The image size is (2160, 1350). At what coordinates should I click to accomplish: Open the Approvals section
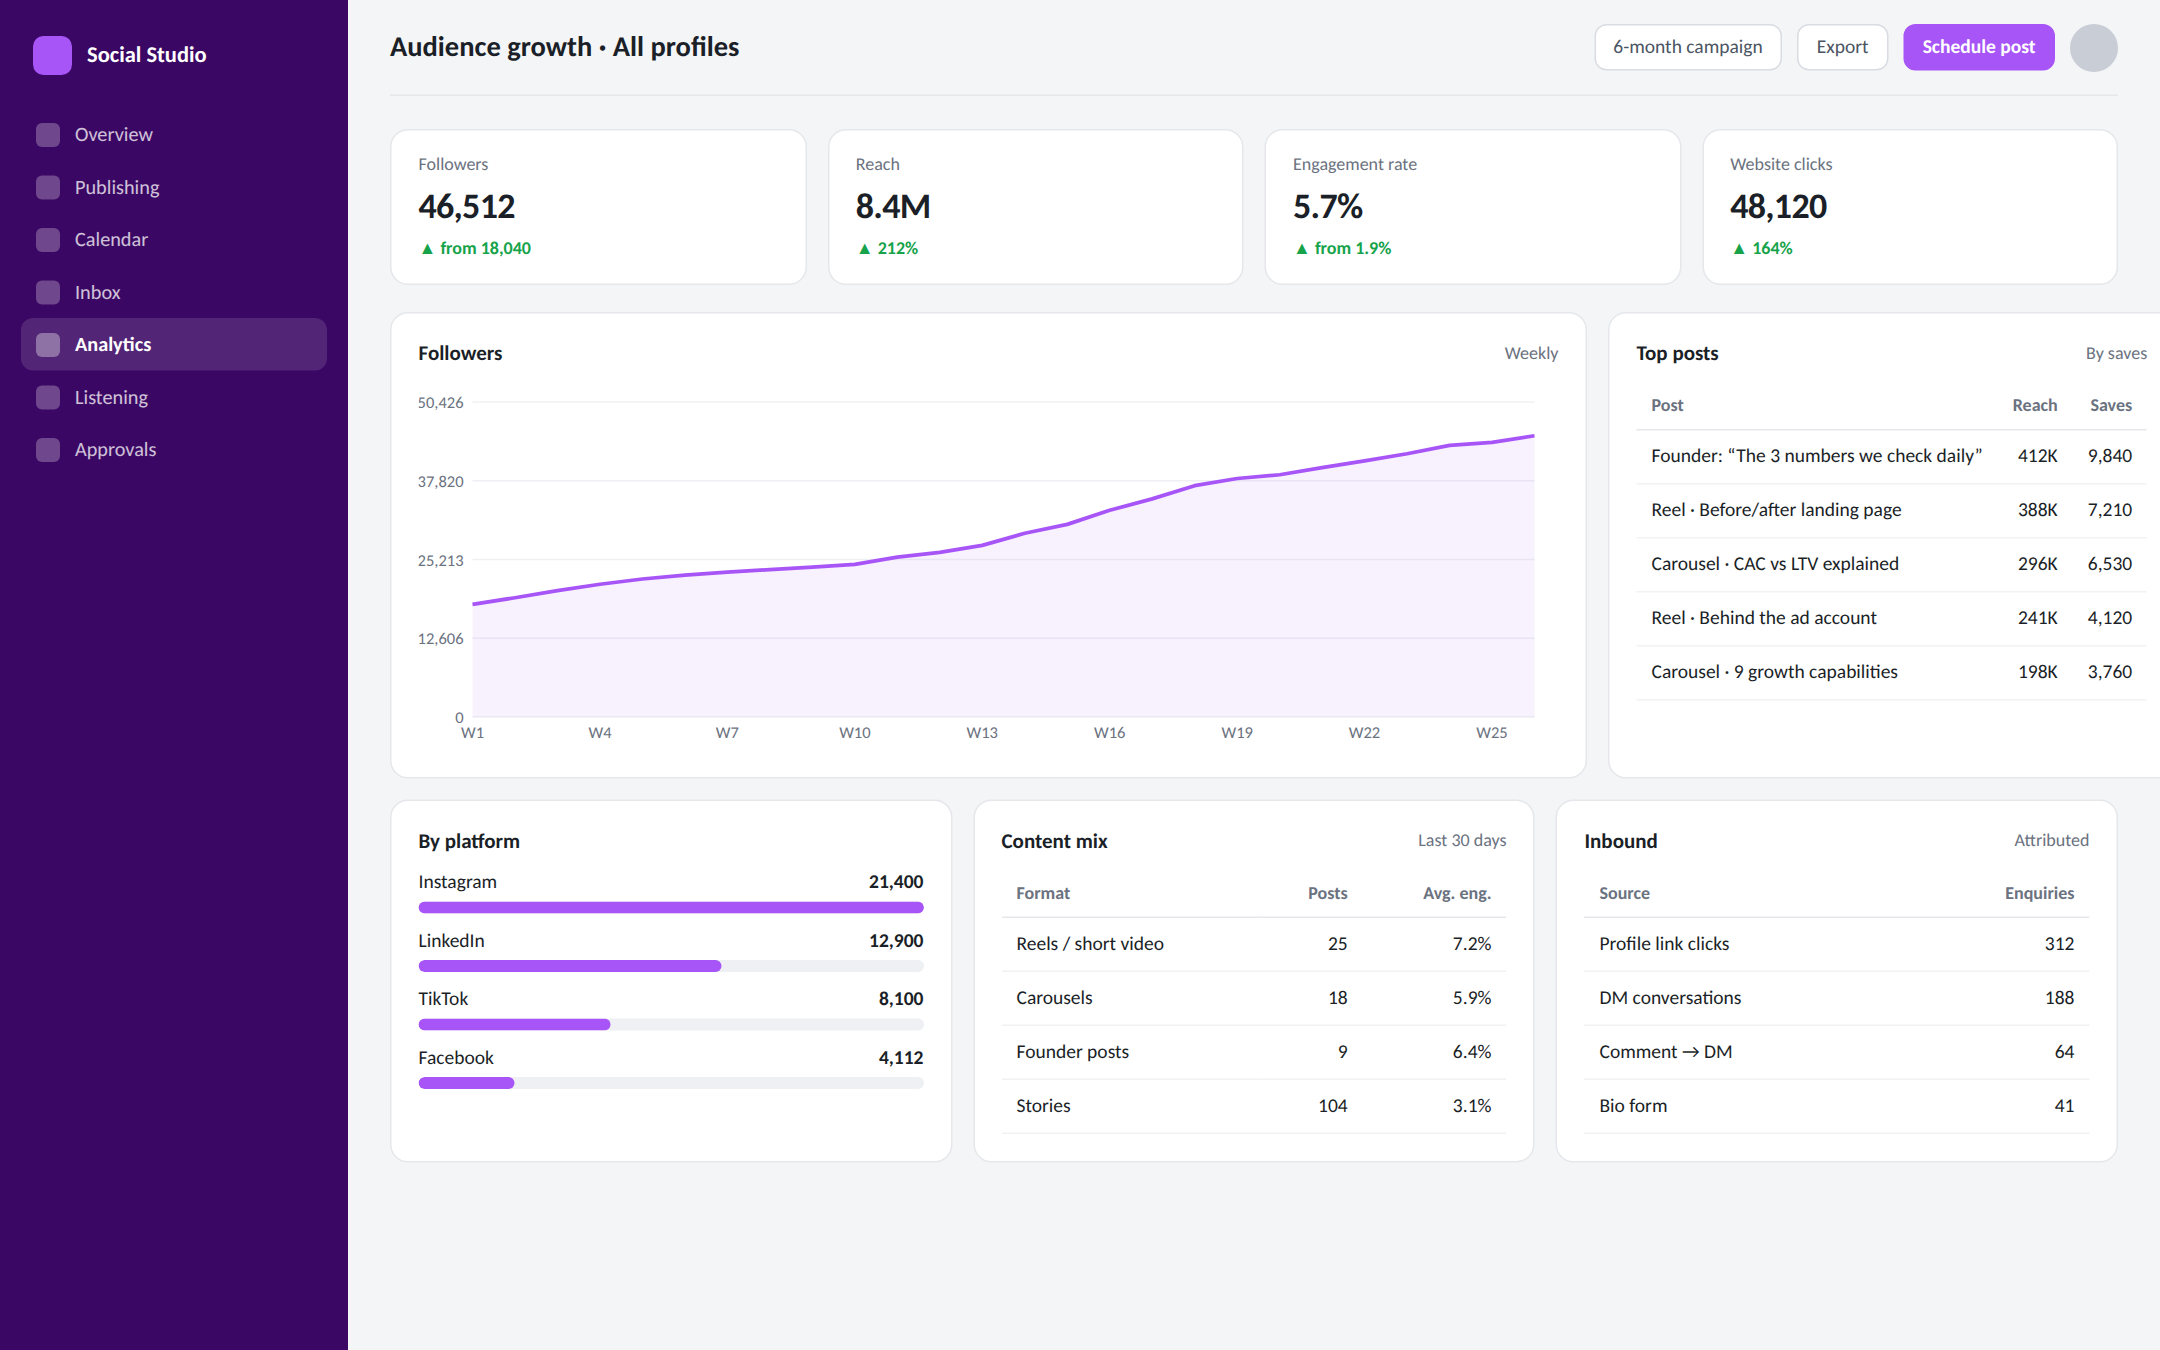pos(174,450)
